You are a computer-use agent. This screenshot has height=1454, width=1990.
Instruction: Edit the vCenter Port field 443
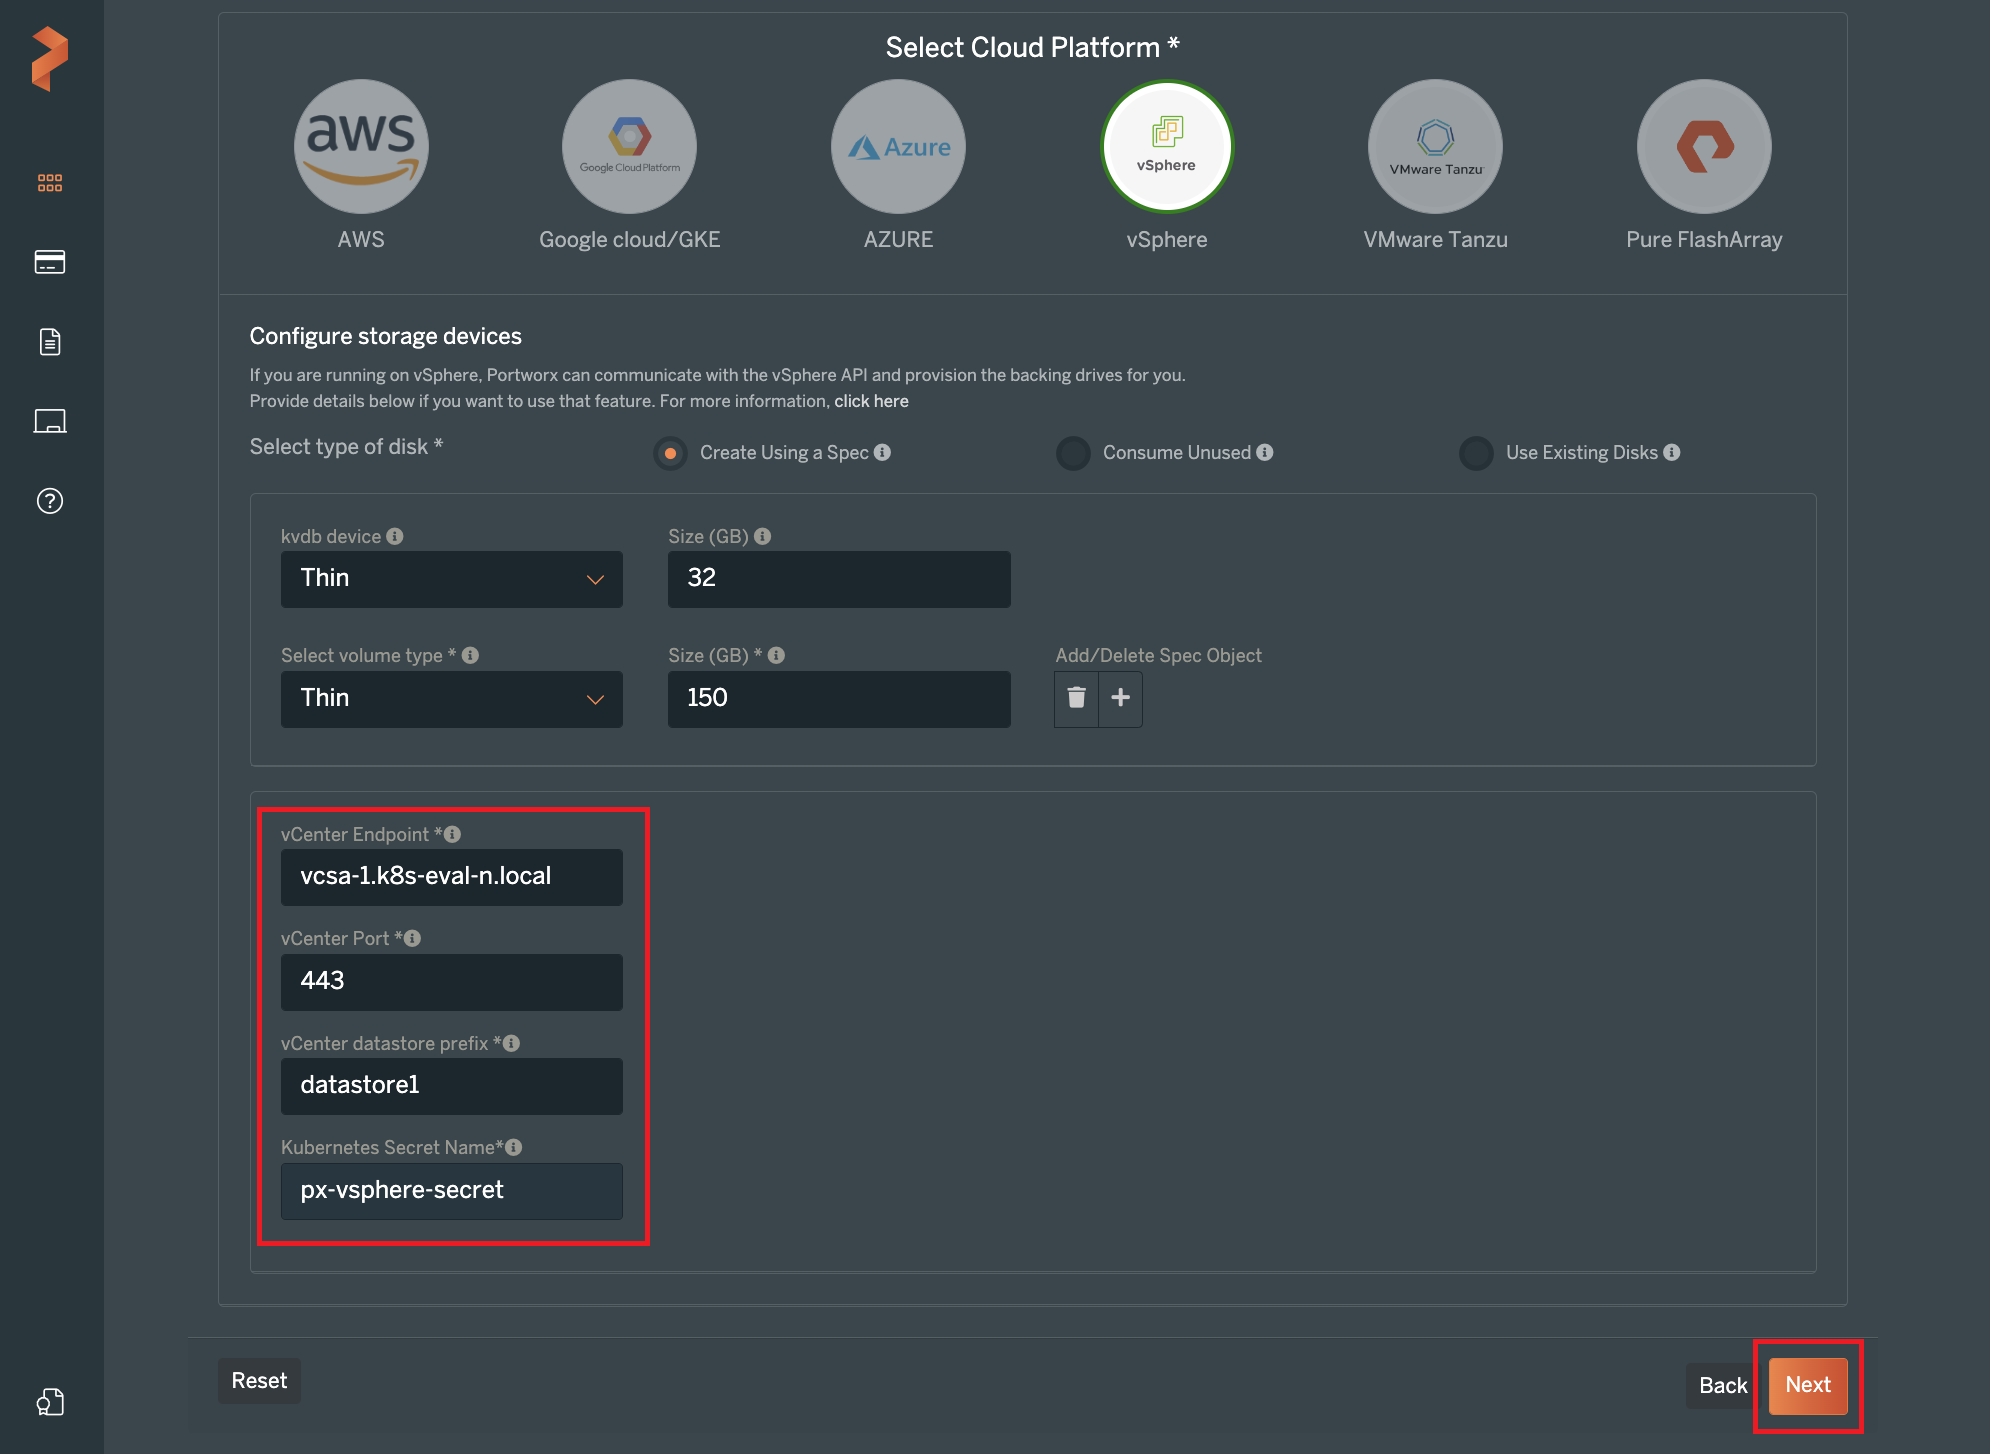452,982
